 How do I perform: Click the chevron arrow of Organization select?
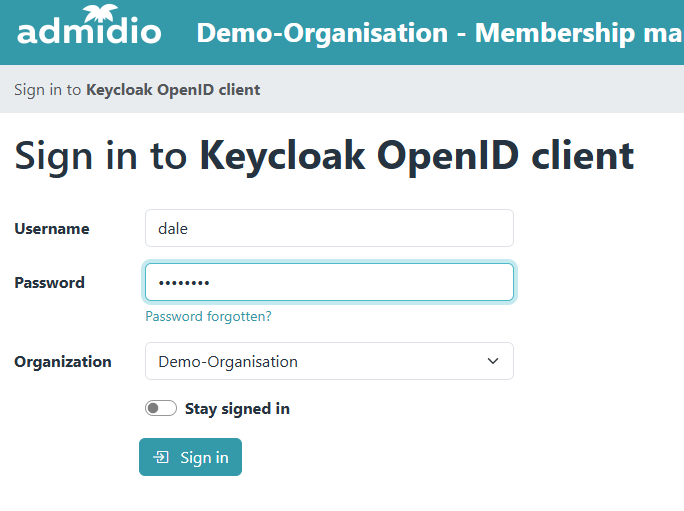click(493, 362)
